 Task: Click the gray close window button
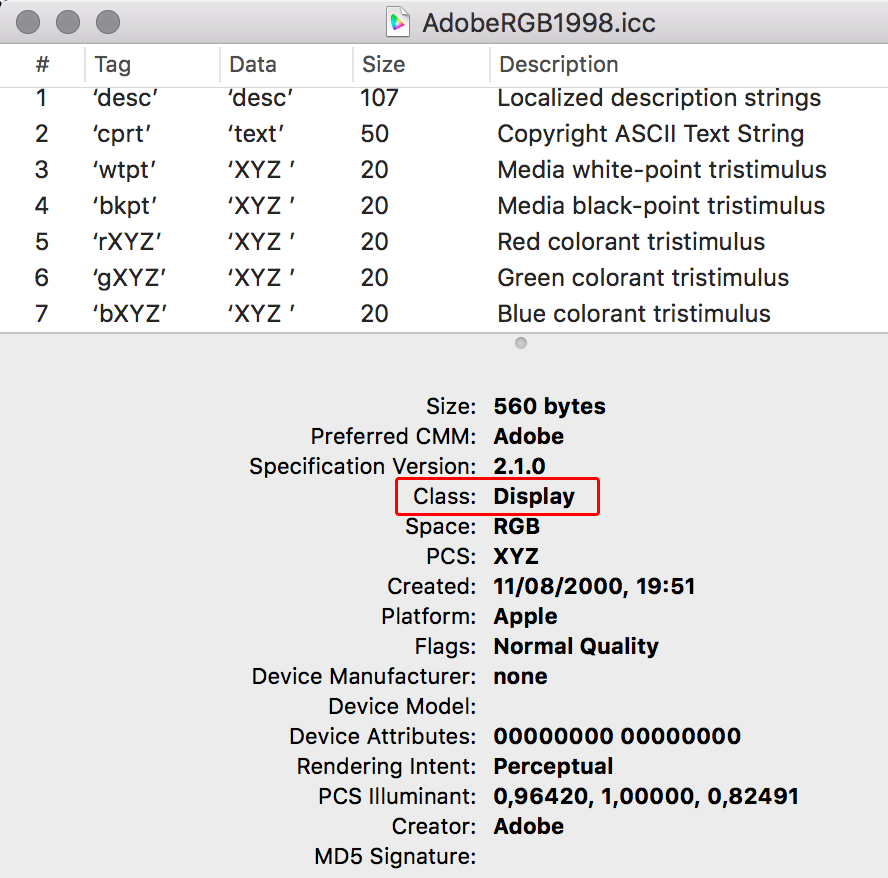28,22
